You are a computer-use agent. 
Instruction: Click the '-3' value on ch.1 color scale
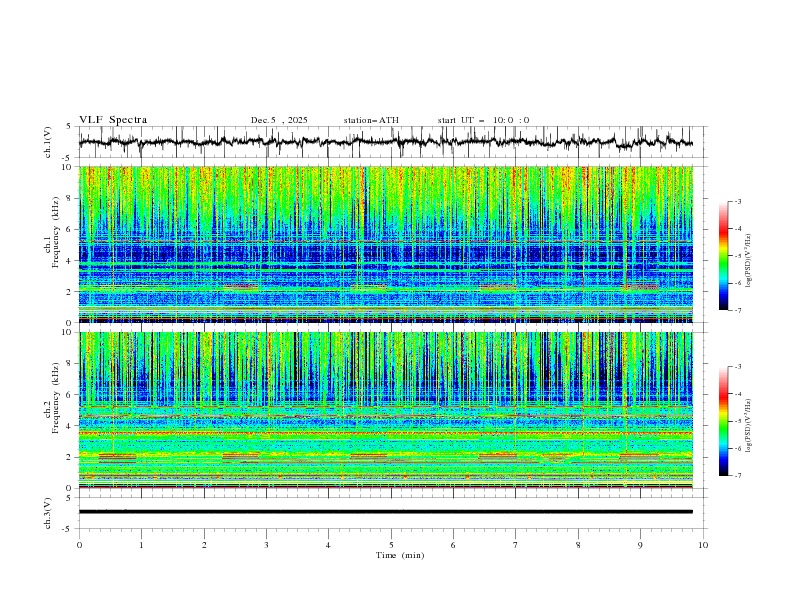737,201
